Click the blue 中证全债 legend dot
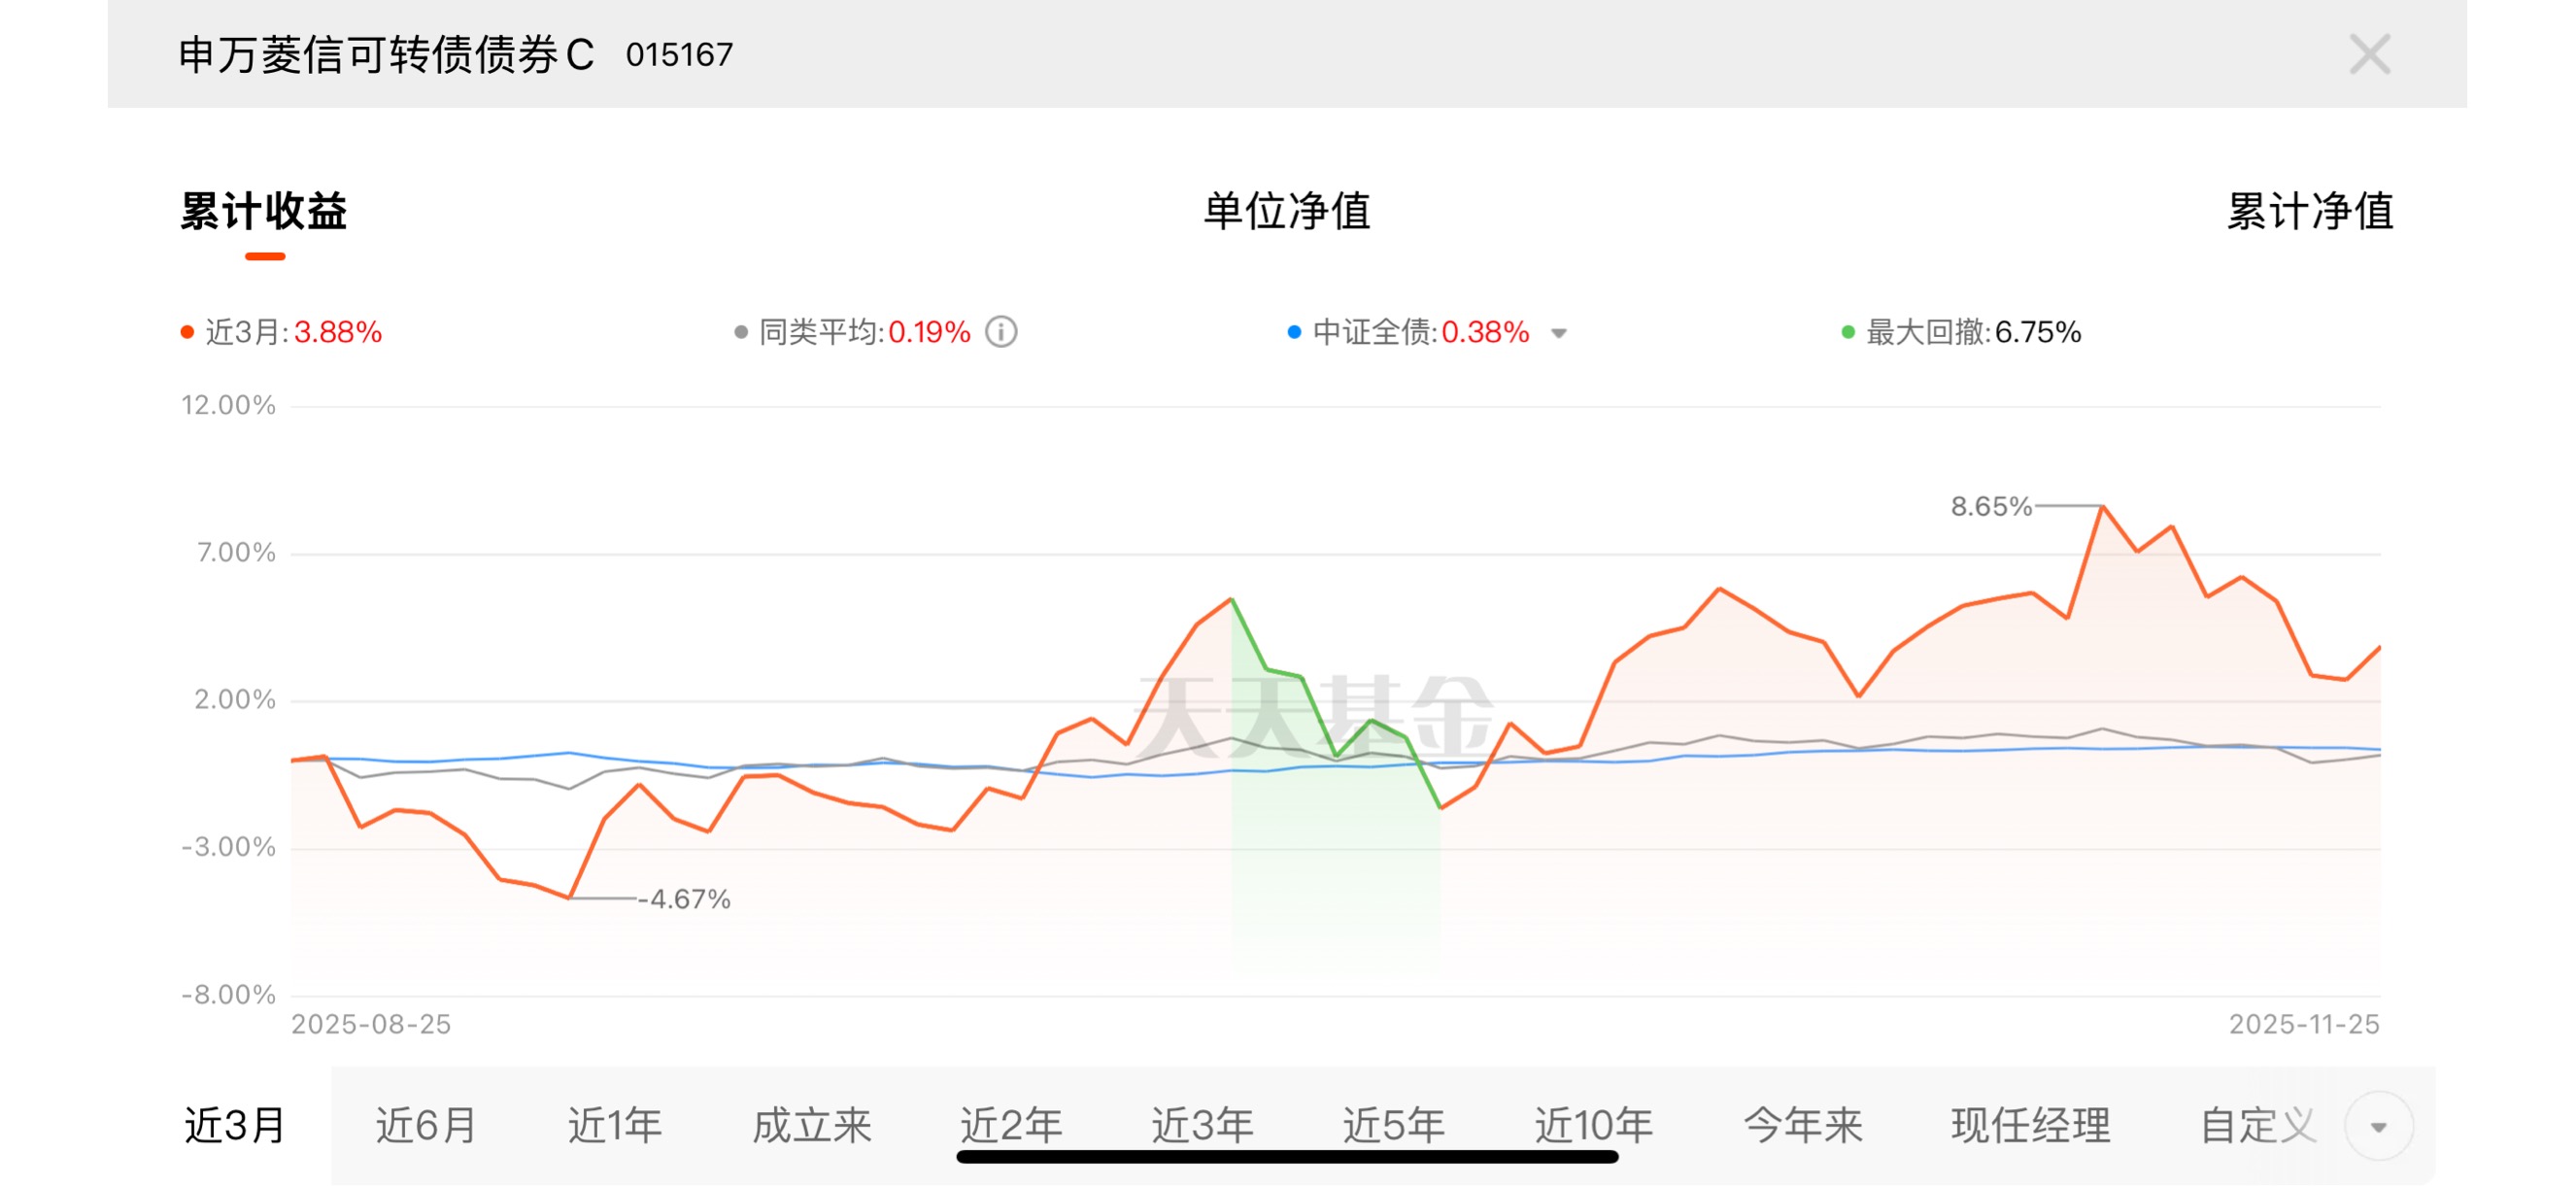The height and width of the screenshot is (1186, 2576). 1294,332
